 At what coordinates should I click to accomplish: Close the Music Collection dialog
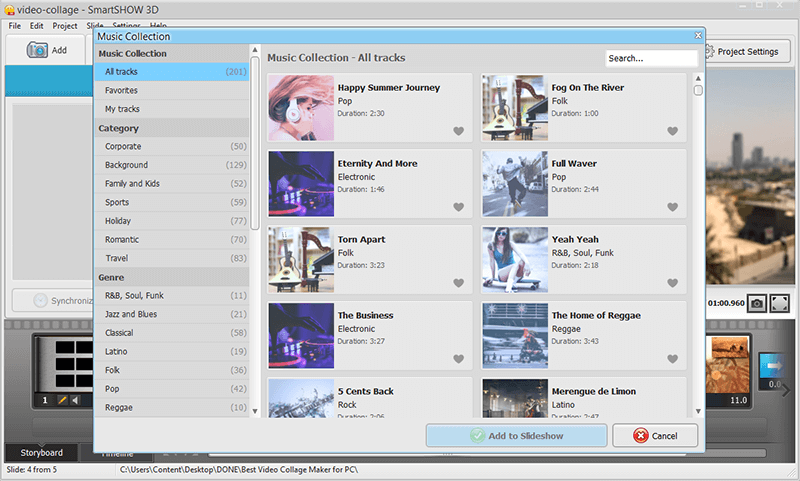tap(698, 35)
